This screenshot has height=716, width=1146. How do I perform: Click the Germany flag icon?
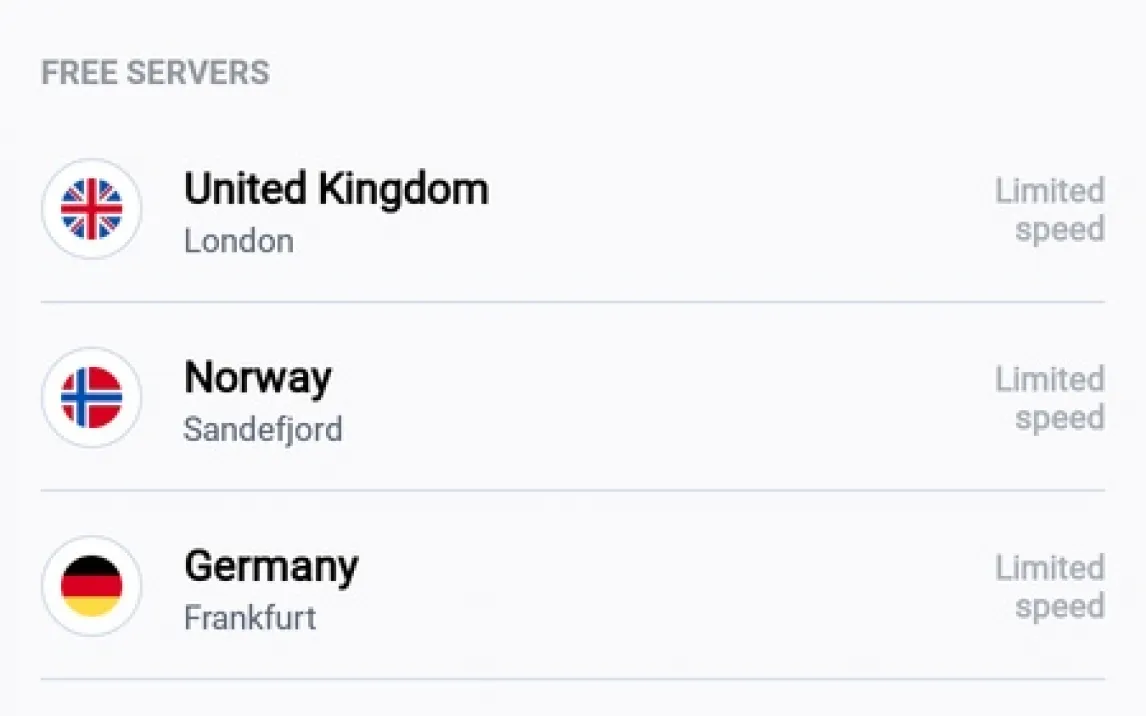tap(91, 586)
